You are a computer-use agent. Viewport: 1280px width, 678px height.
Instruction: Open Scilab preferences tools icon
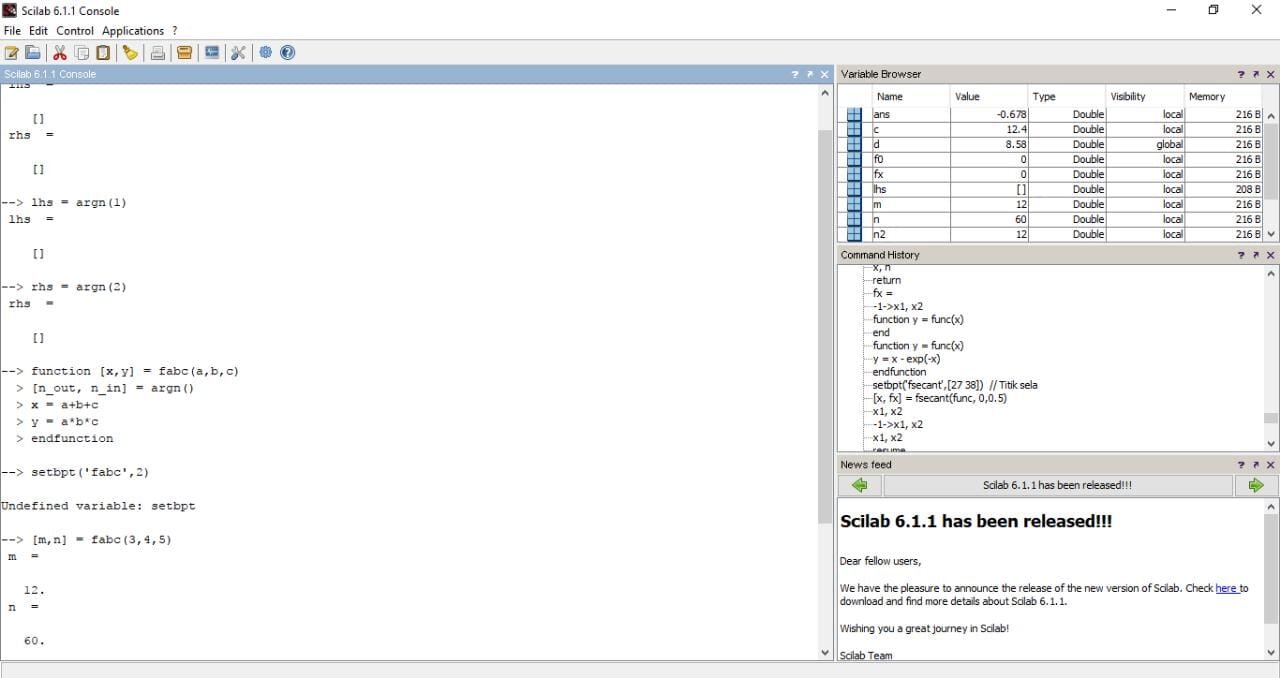coord(238,53)
